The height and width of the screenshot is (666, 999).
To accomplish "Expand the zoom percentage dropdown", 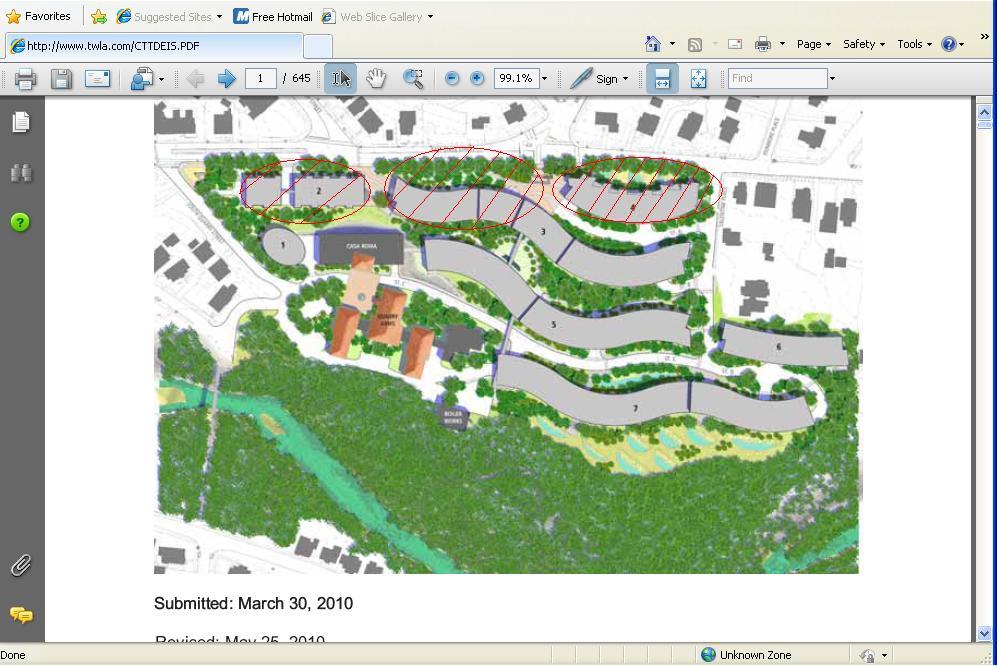I will tap(544, 79).
